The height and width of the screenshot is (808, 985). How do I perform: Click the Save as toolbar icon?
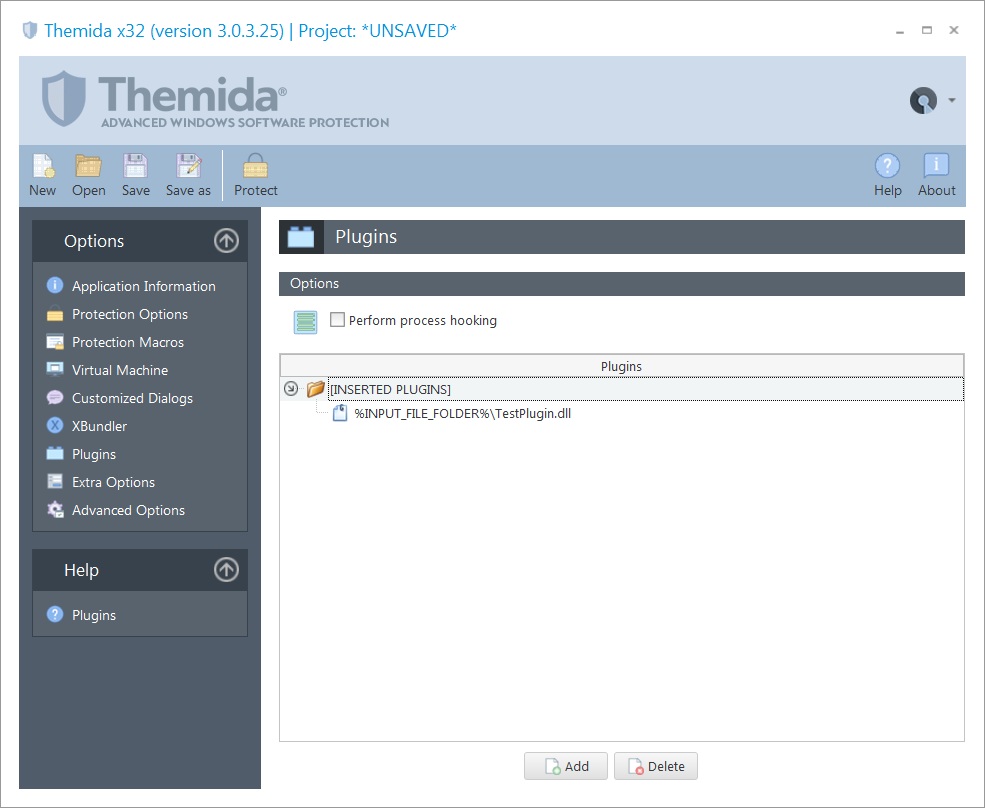[188, 166]
